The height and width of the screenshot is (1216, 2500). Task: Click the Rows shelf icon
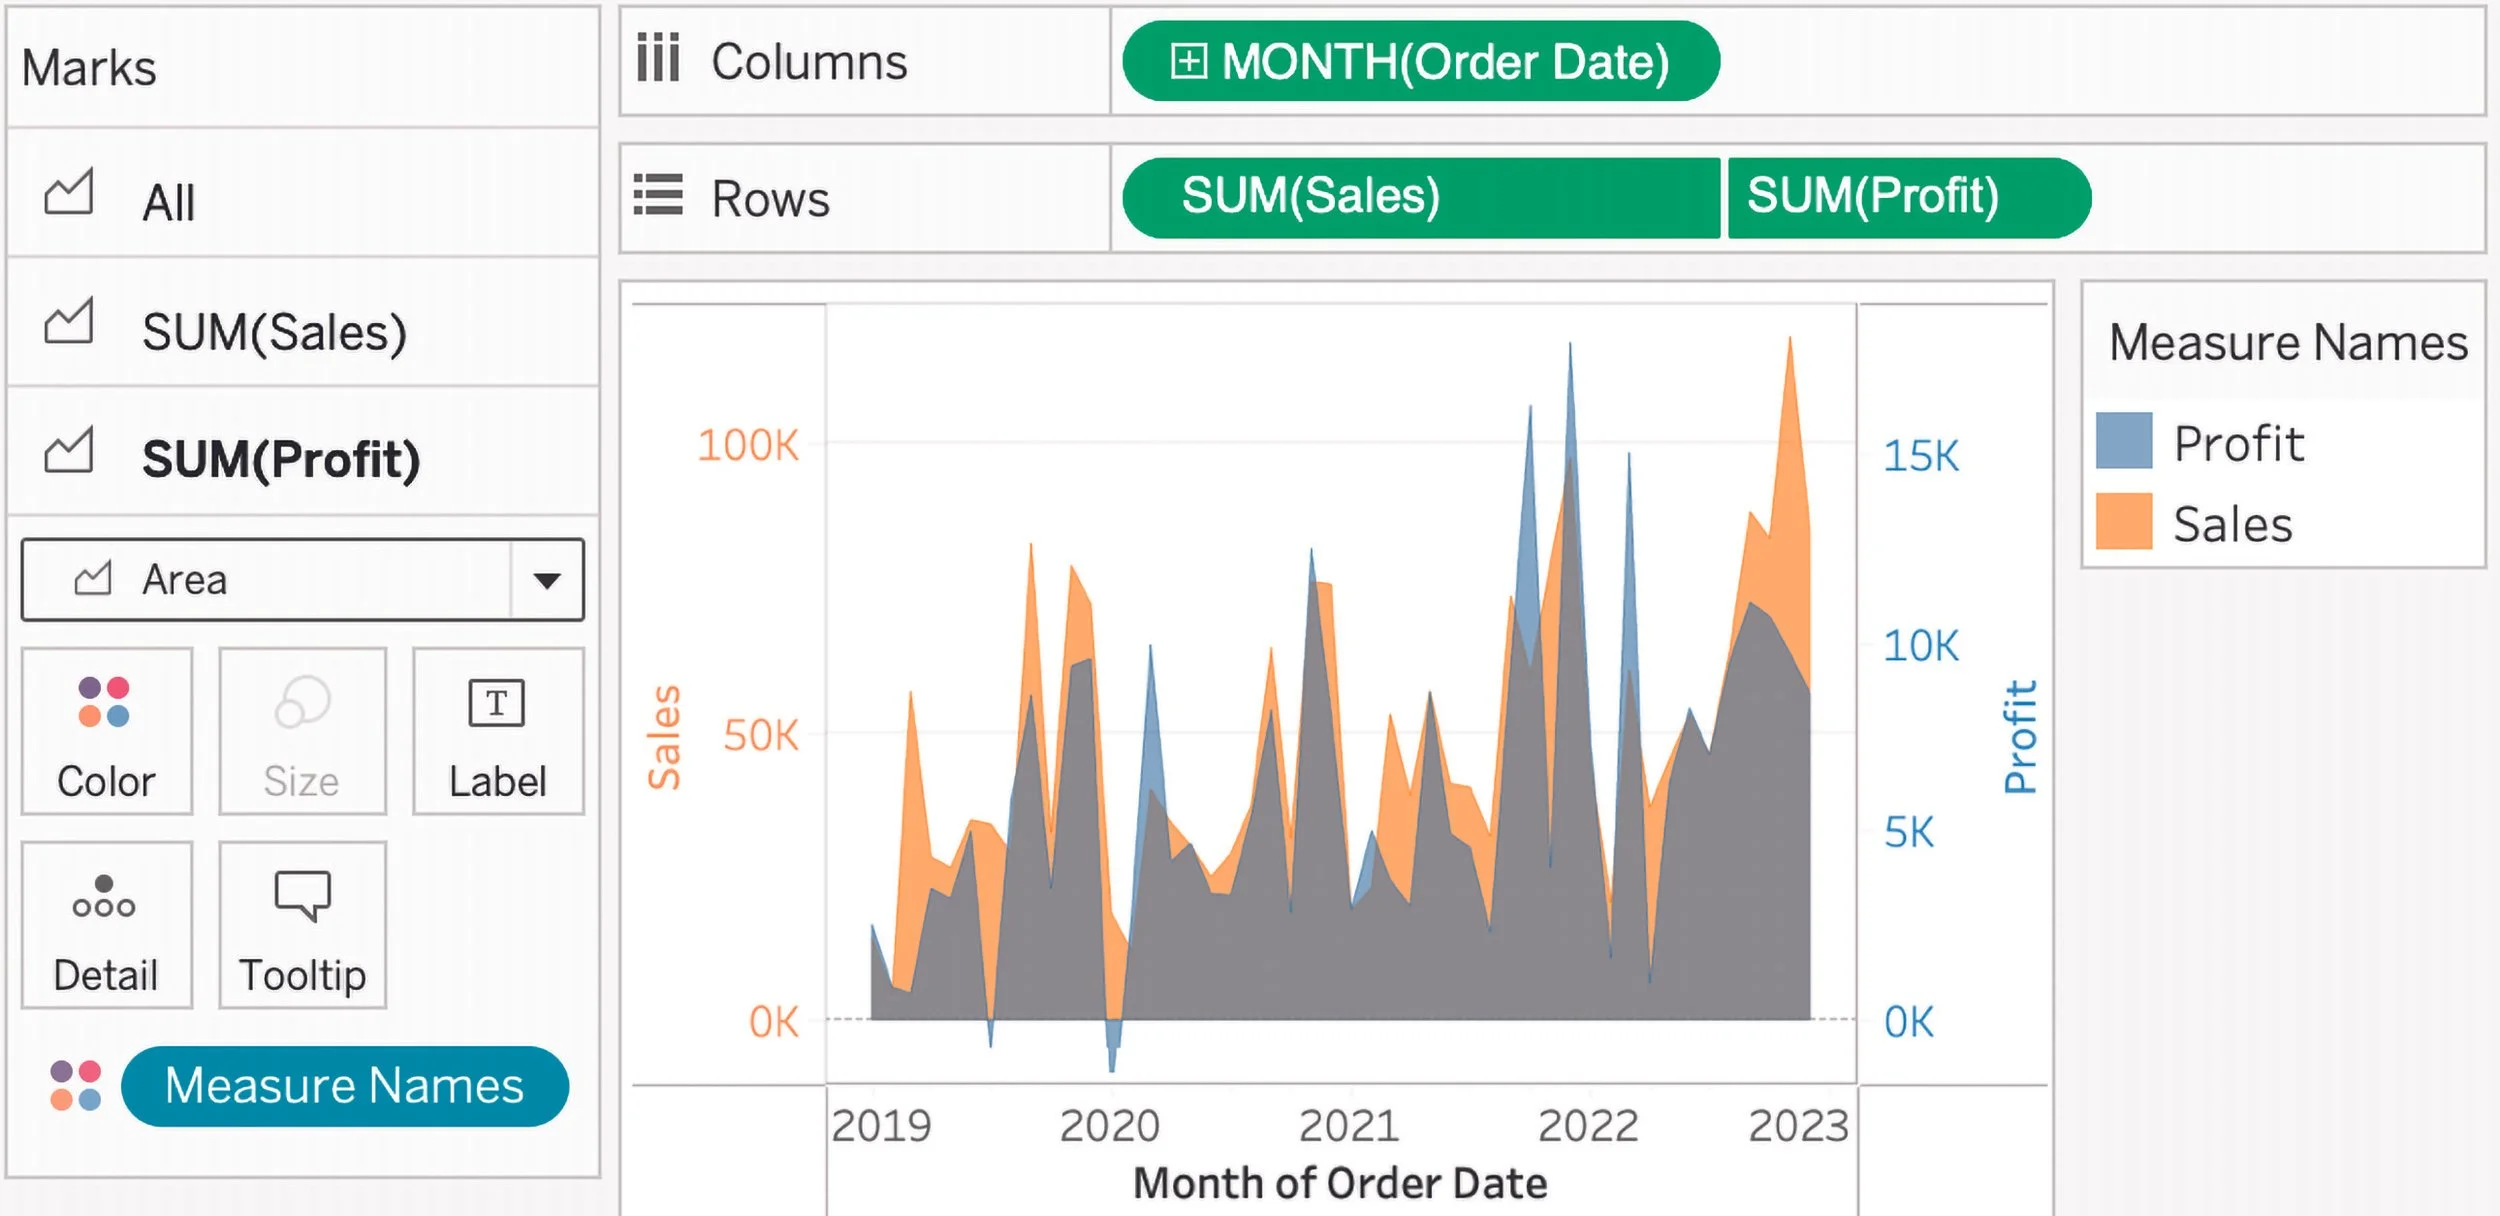(658, 195)
